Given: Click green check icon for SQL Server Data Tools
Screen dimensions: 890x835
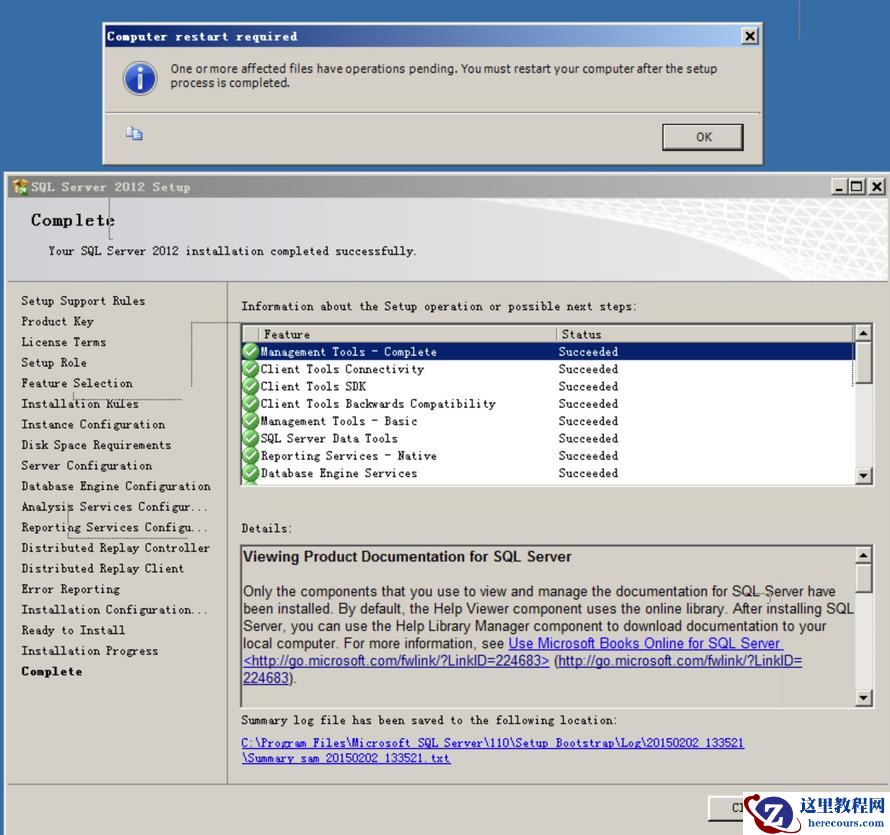Looking at the screenshot, I should click(250, 438).
